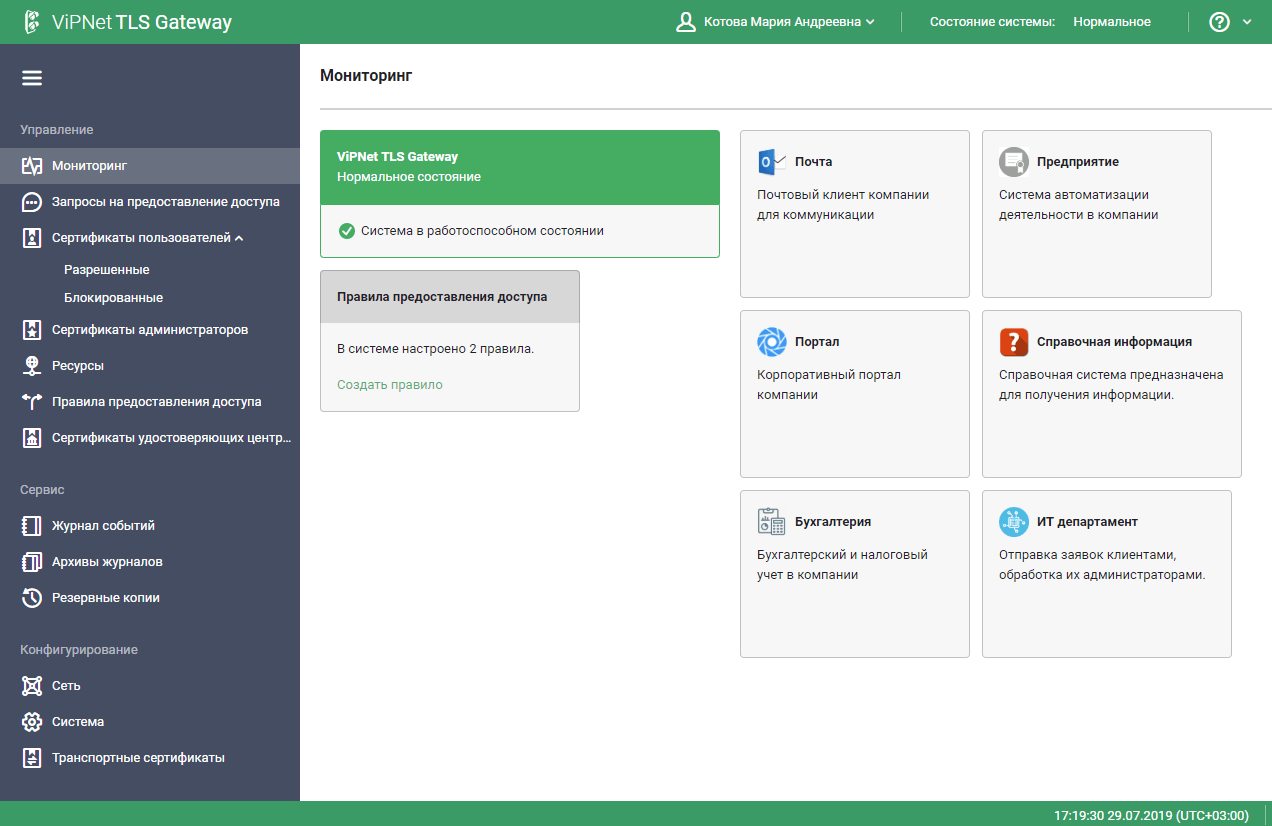Viewport: 1272px width, 826px height.
Task: Open Запросы на предоставление доступа
Action: 150,202
